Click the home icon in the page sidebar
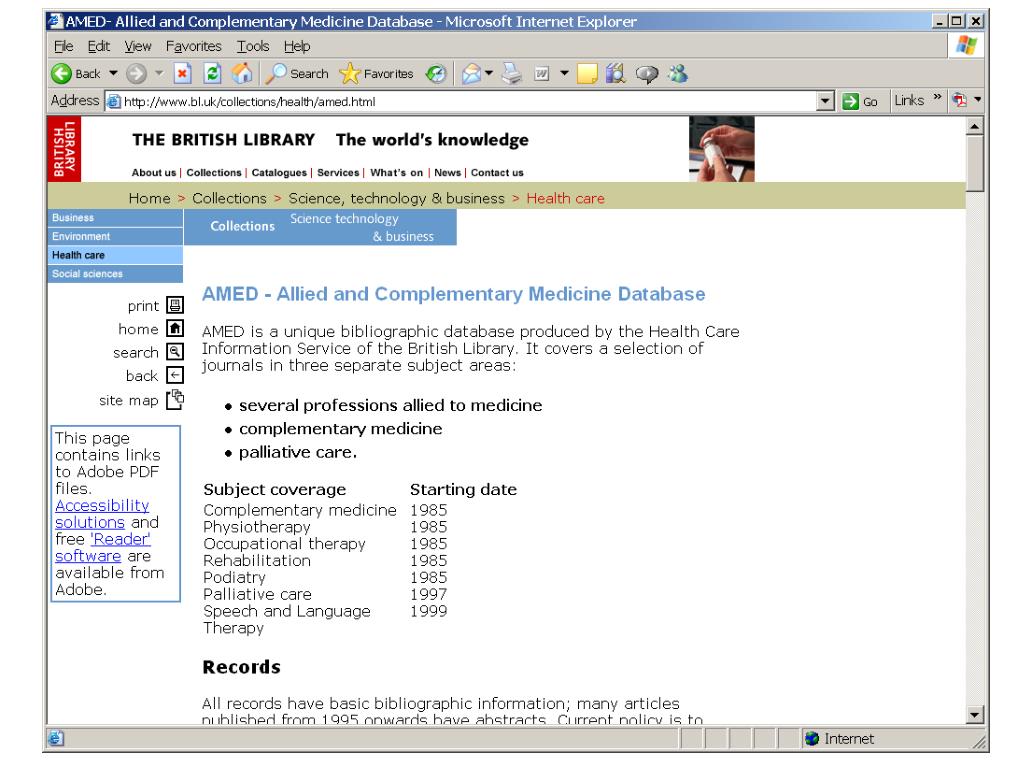This screenshot has width=1024, height=768. click(x=175, y=328)
